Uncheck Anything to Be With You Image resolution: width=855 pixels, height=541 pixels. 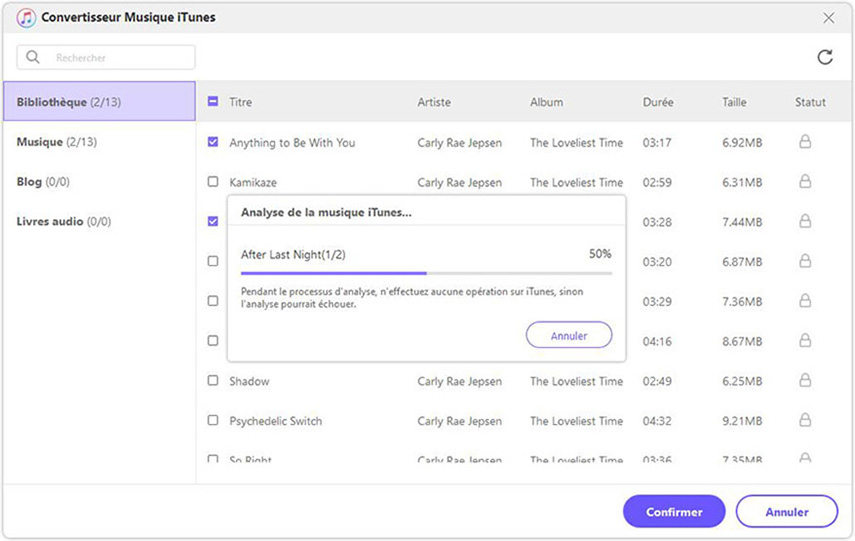[213, 142]
